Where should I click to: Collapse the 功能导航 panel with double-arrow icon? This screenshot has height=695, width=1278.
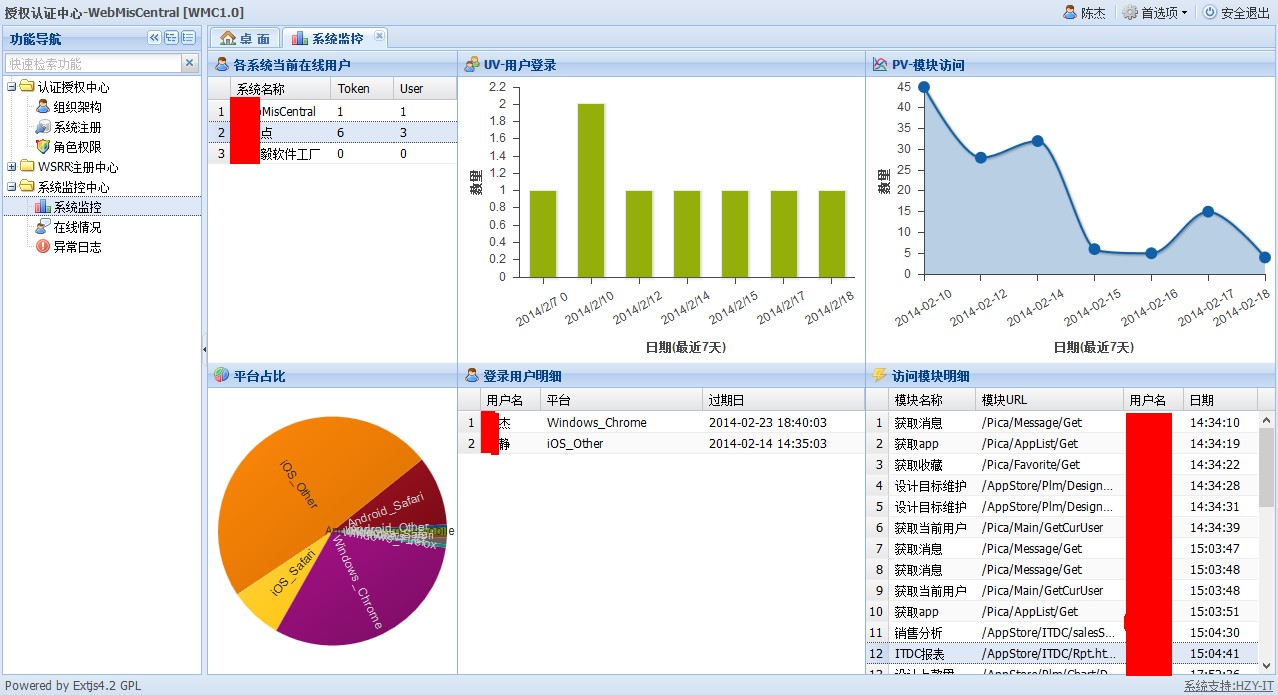coord(154,38)
